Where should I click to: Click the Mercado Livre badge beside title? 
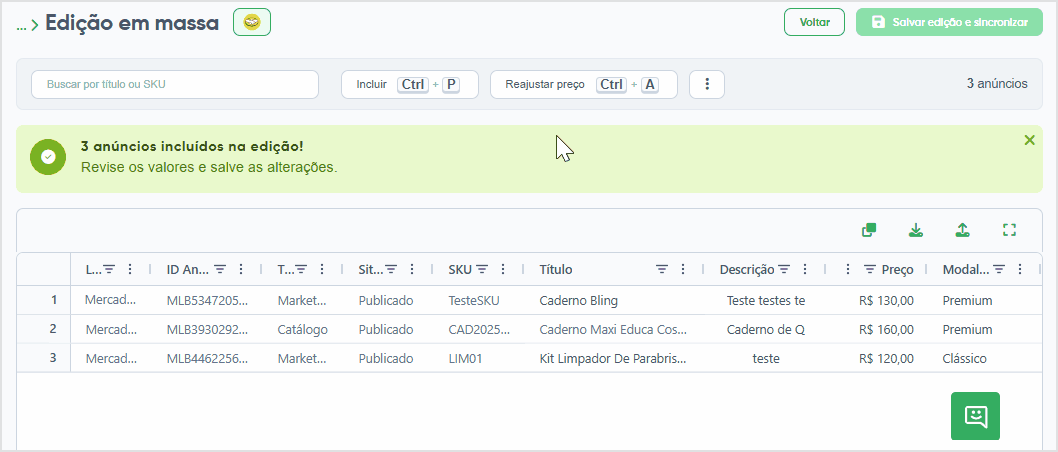point(252,22)
